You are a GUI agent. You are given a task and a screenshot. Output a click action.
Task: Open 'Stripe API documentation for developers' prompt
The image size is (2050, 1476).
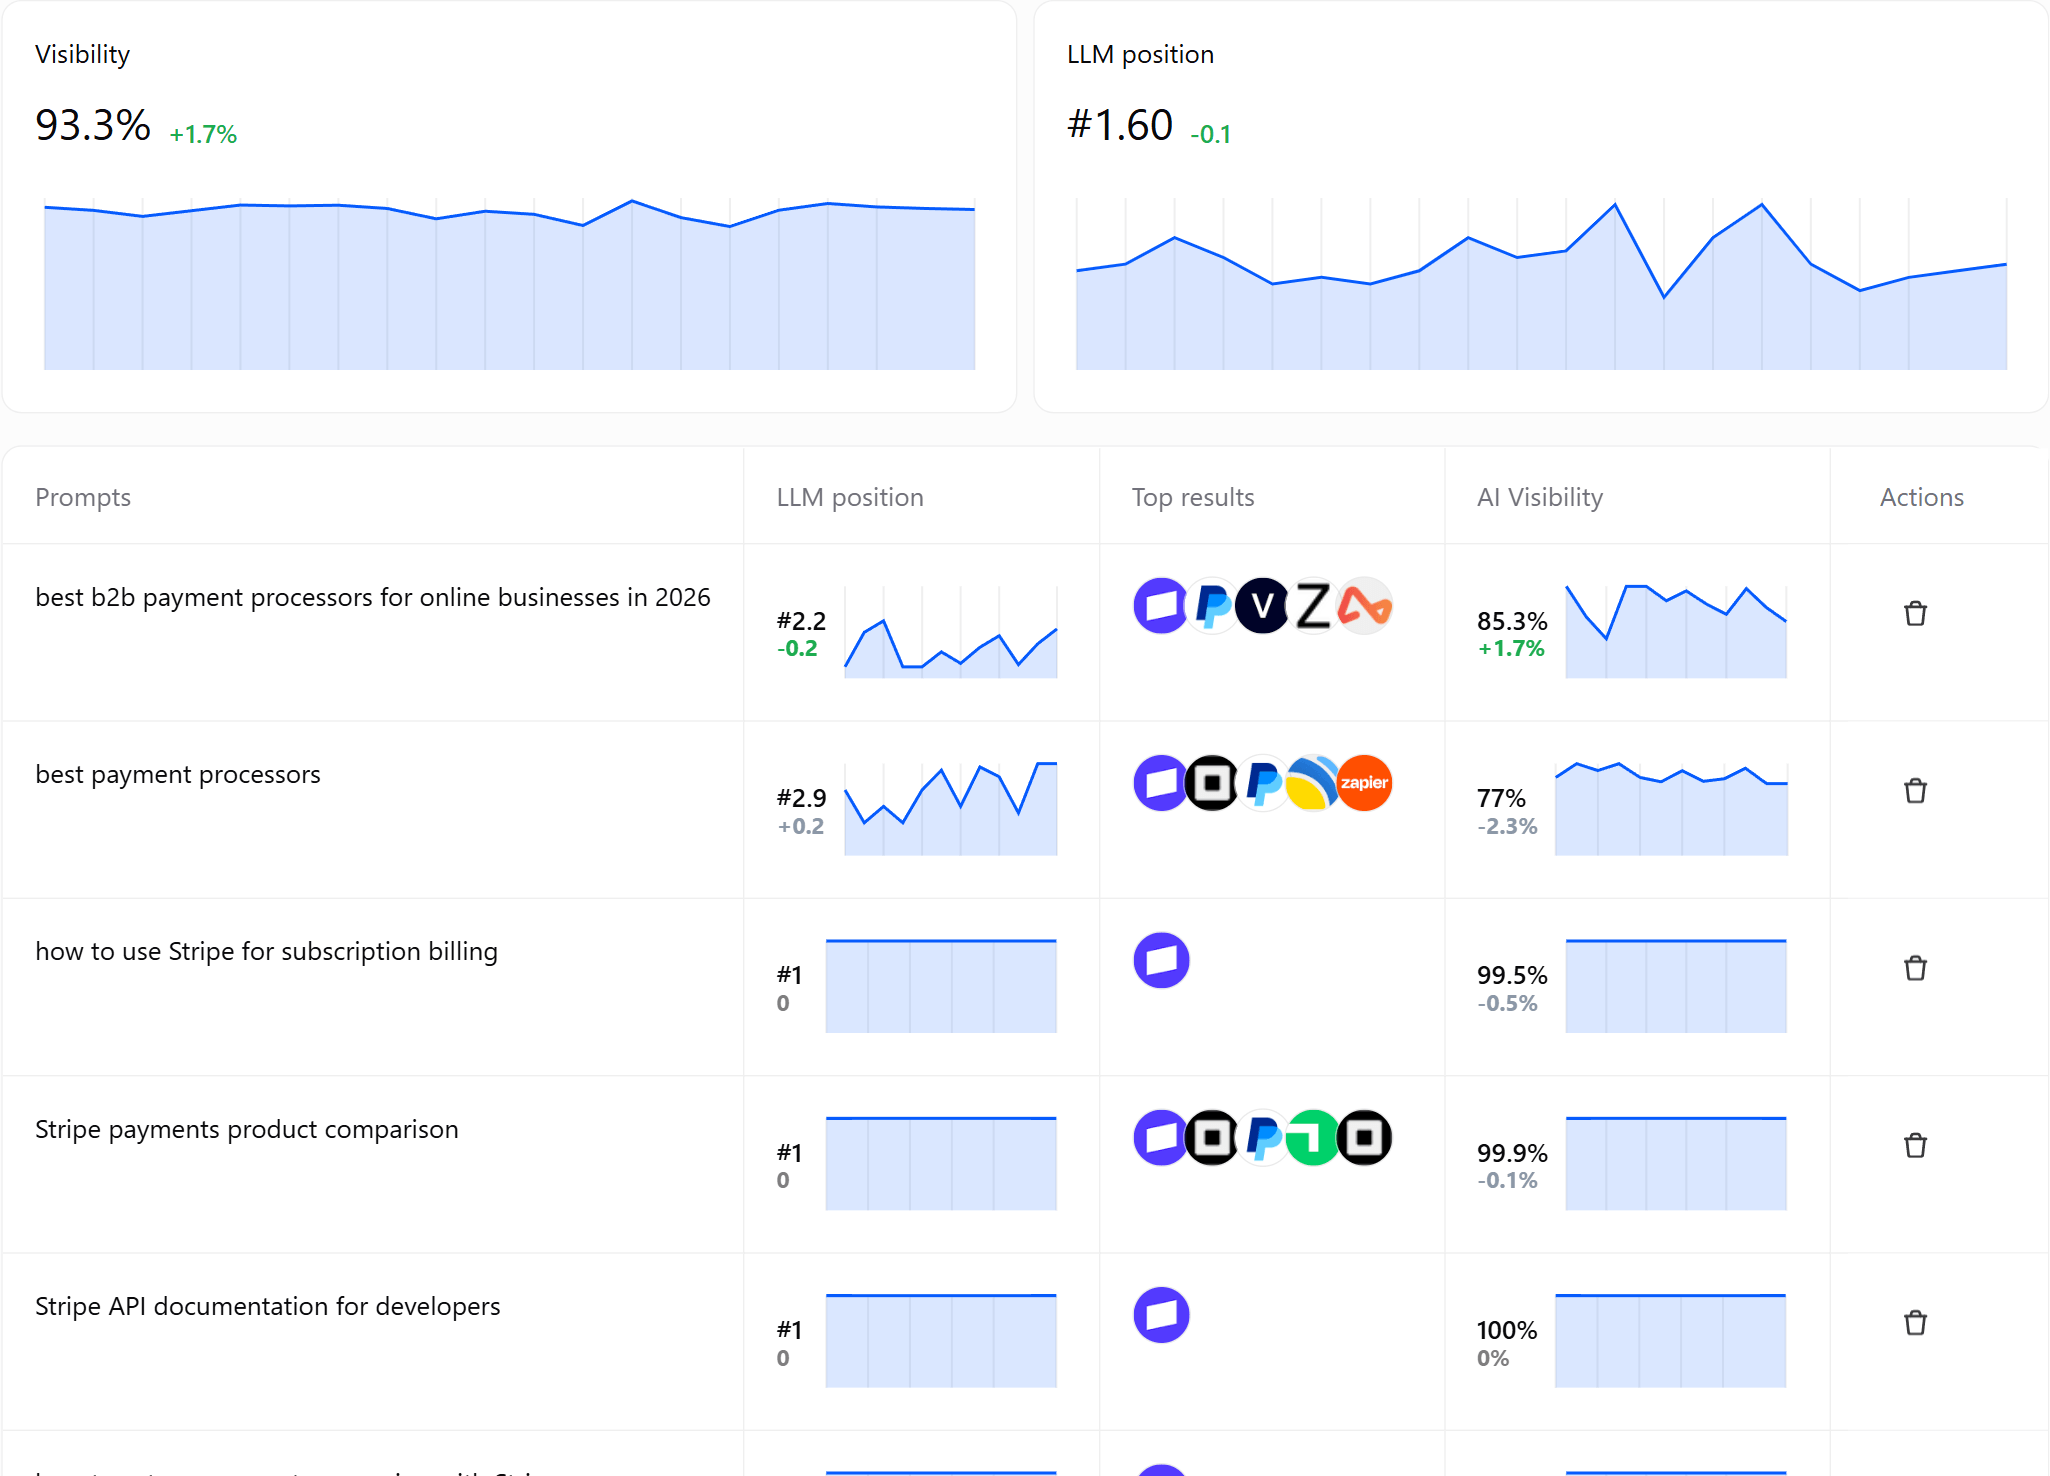[268, 1306]
